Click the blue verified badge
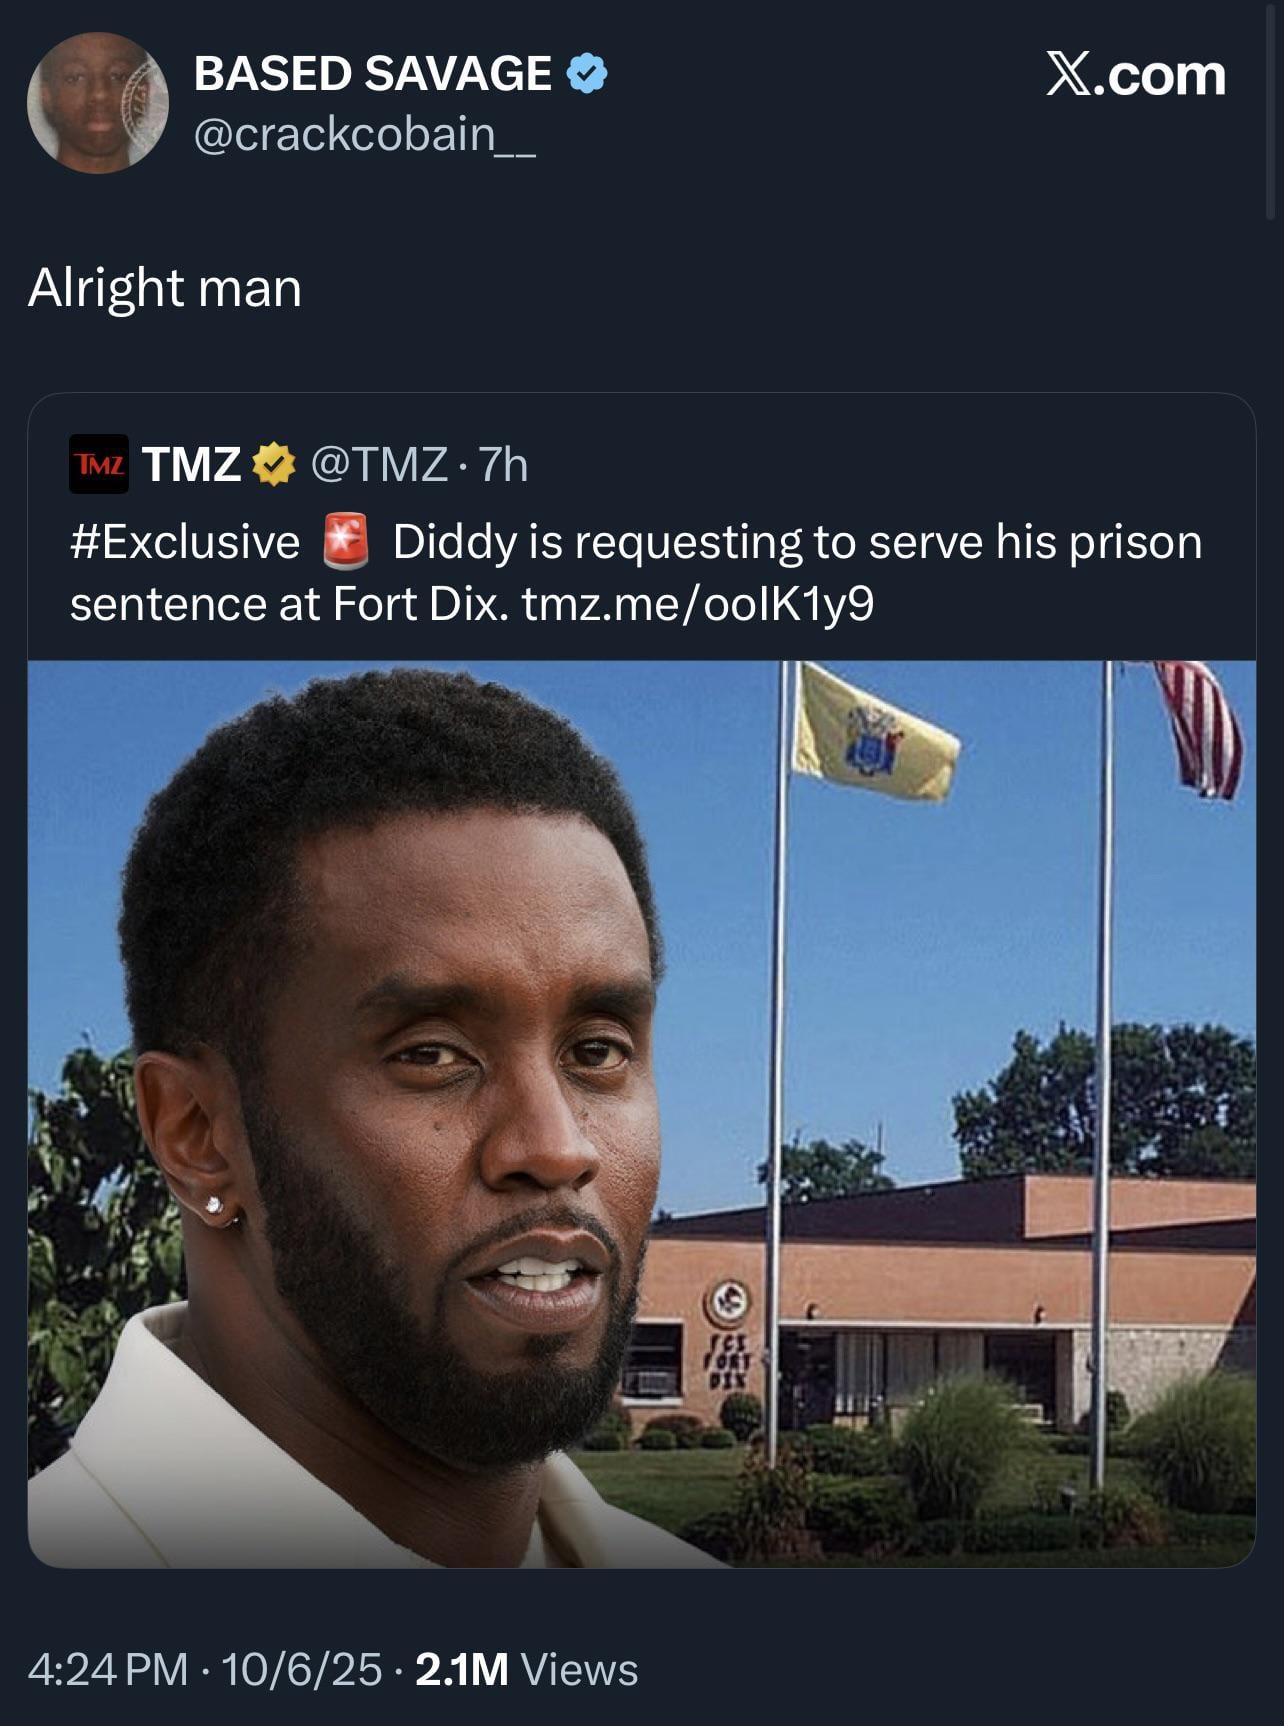The width and height of the screenshot is (1284, 1726). pyautogui.click(x=587, y=74)
